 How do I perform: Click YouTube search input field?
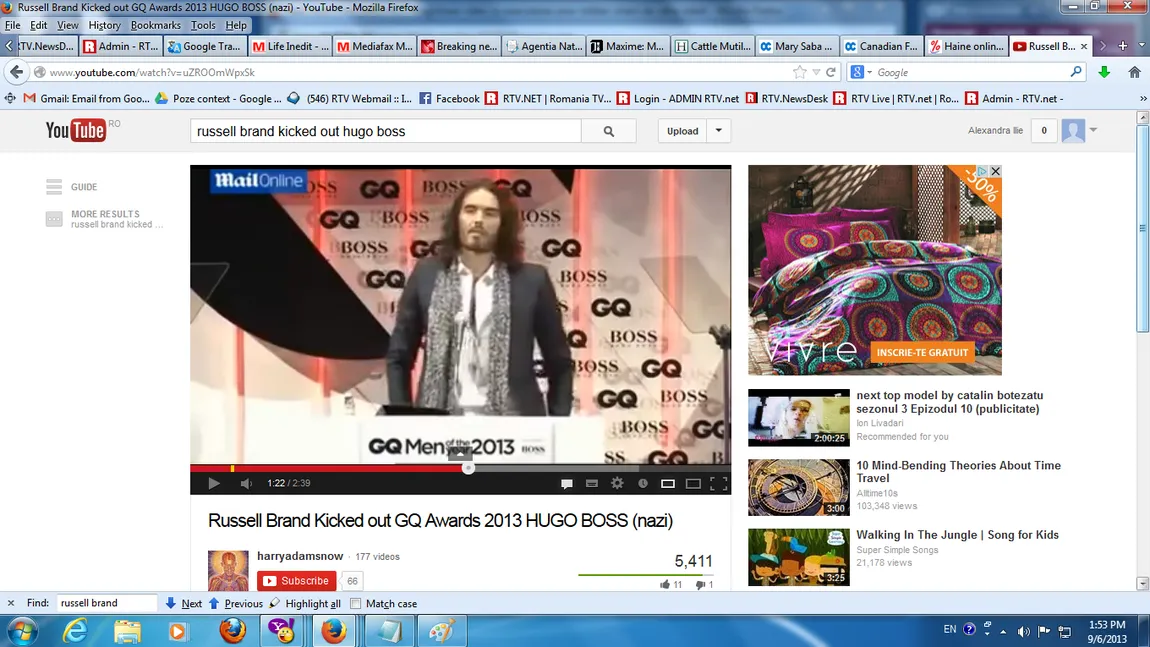point(386,131)
